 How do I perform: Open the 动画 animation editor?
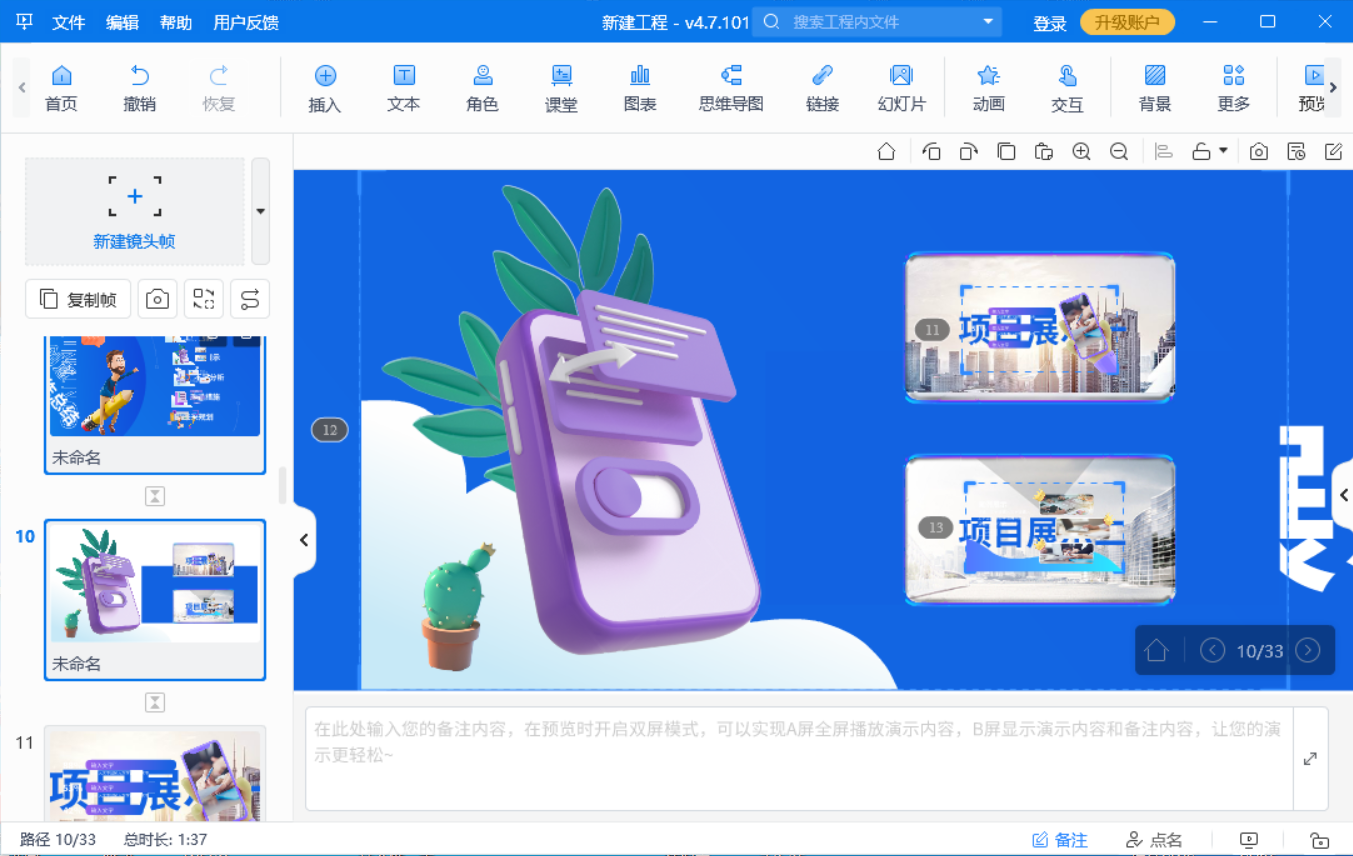click(988, 88)
